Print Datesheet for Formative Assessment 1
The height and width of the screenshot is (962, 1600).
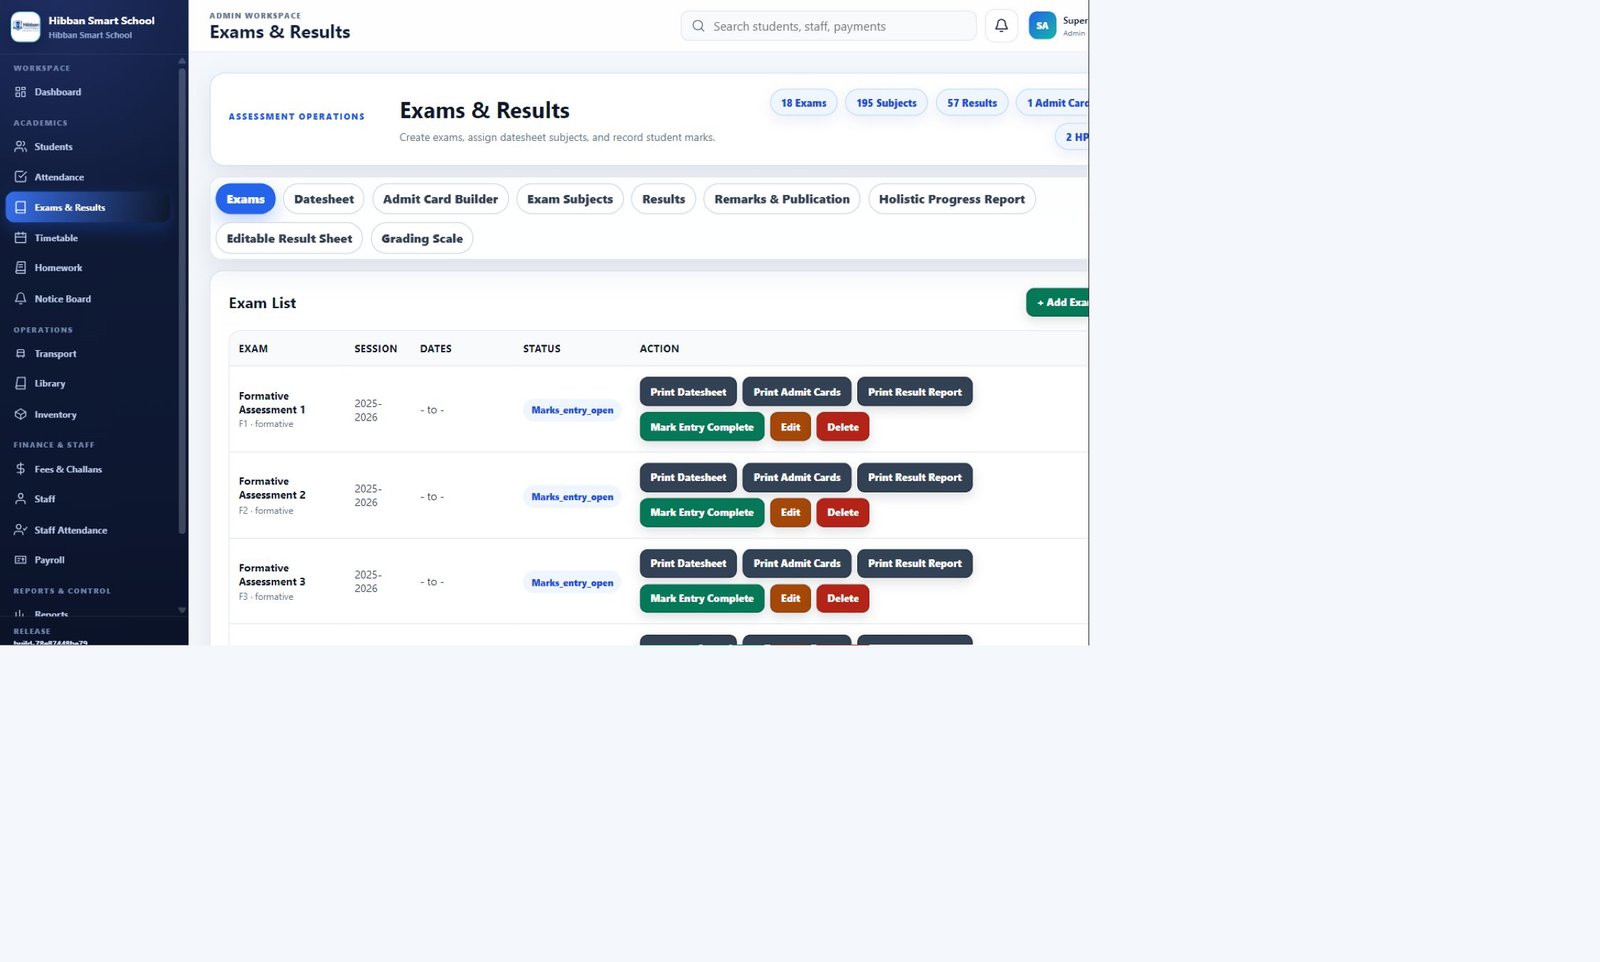point(688,392)
